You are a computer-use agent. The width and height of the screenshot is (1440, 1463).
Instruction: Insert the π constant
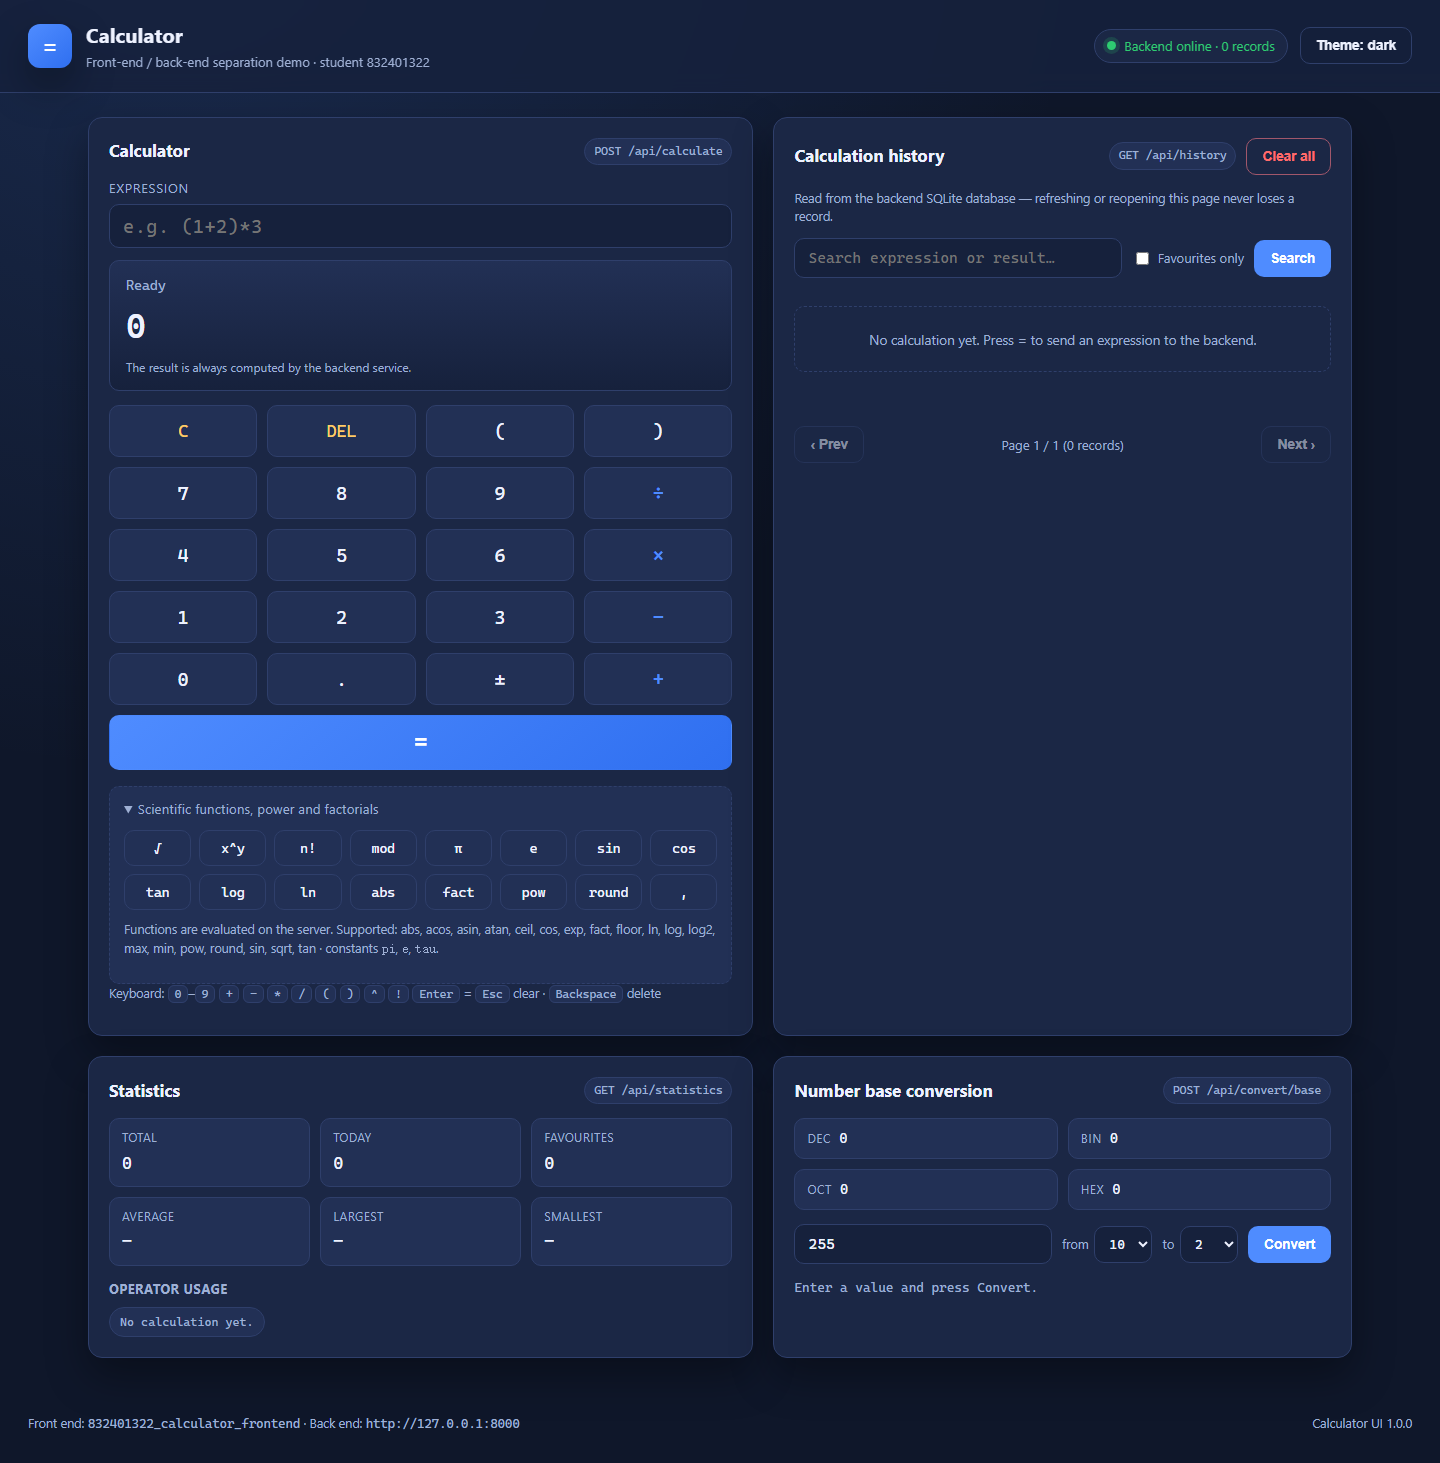(458, 848)
